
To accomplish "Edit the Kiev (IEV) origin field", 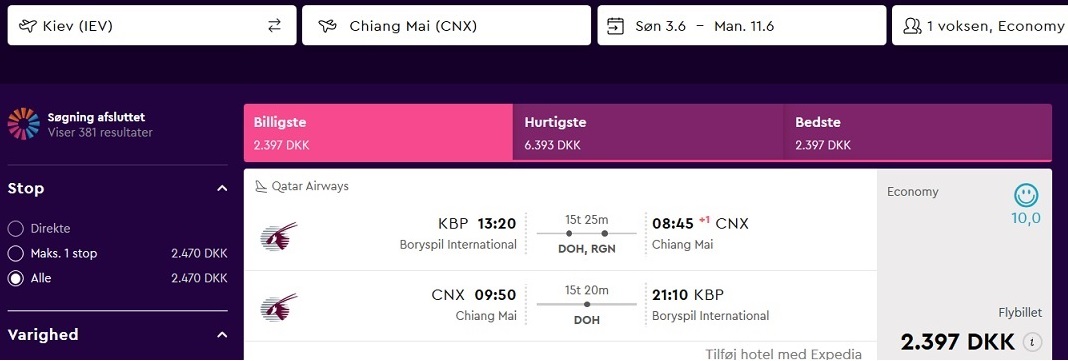I will pos(152,25).
